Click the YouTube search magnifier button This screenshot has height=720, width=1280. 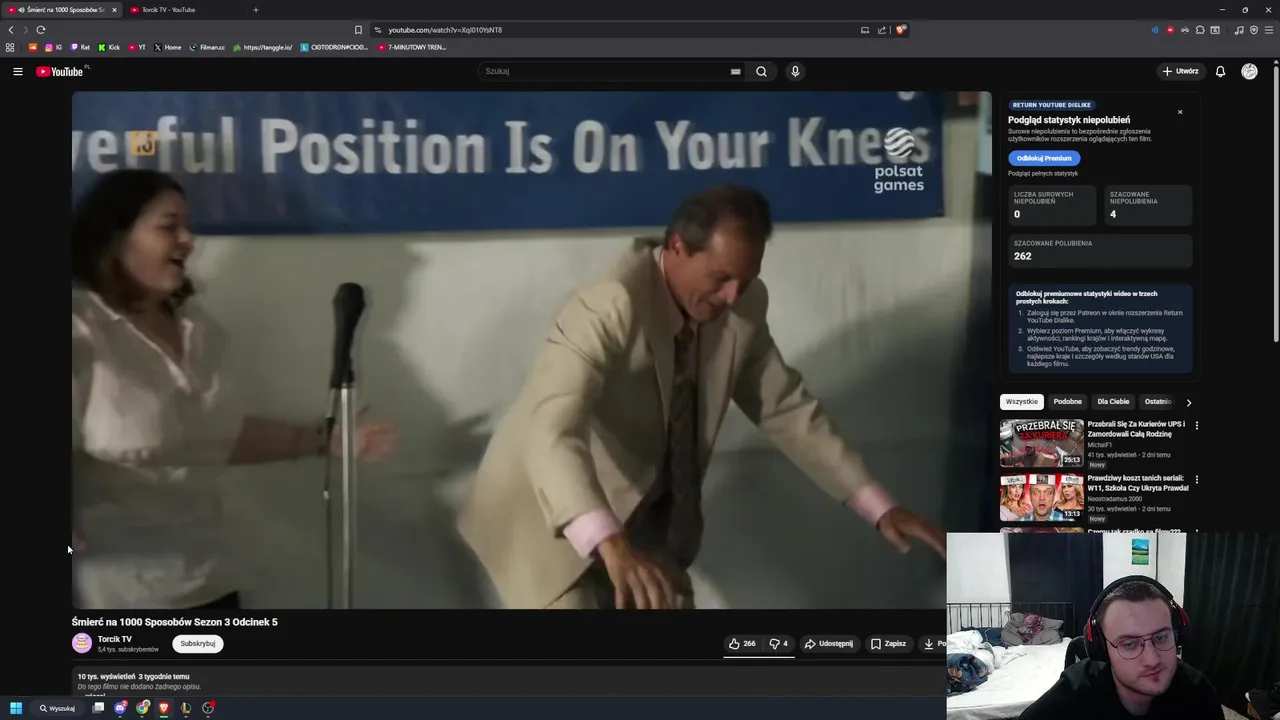[x=761, y=71]
